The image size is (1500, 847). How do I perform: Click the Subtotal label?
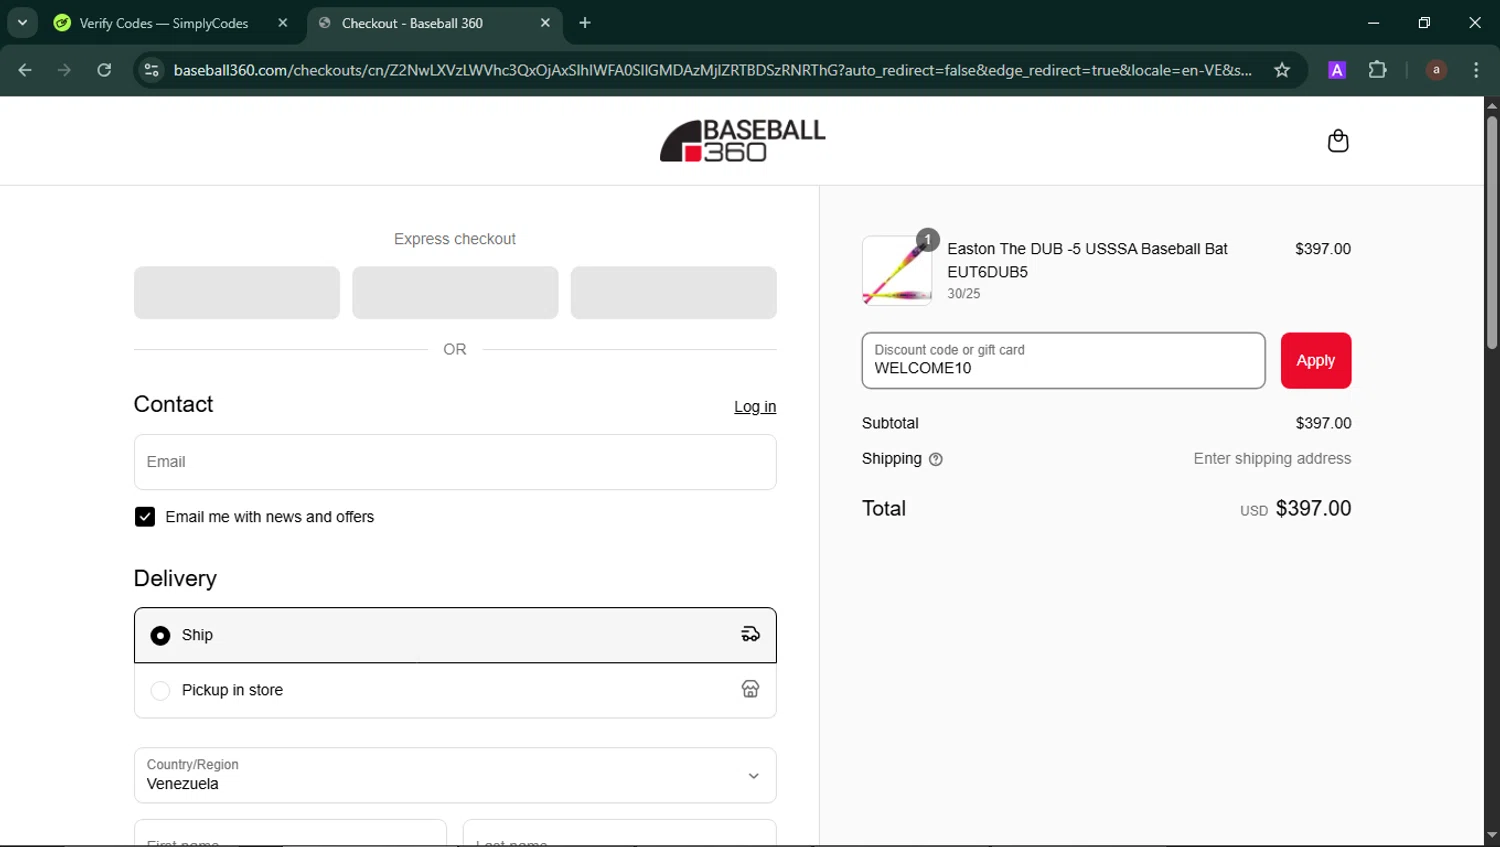click(x=890, y=424)
